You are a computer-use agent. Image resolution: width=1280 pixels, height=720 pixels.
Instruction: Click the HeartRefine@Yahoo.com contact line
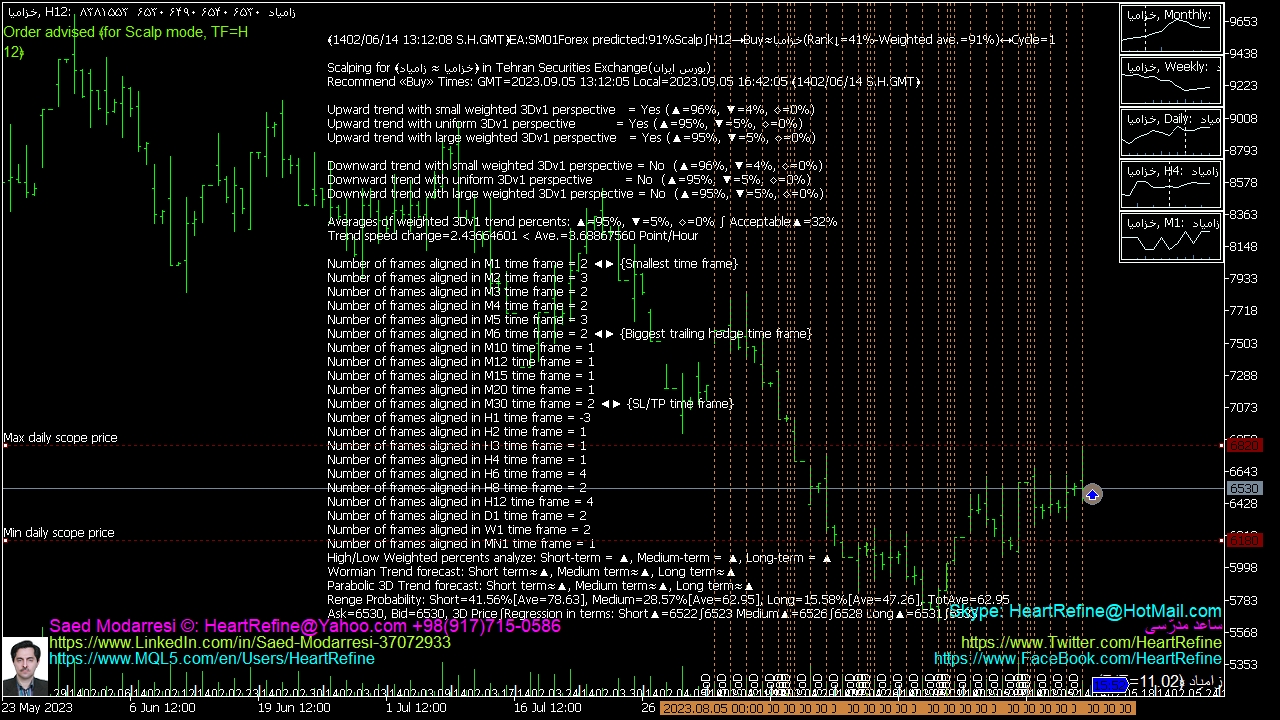(305, 626)
